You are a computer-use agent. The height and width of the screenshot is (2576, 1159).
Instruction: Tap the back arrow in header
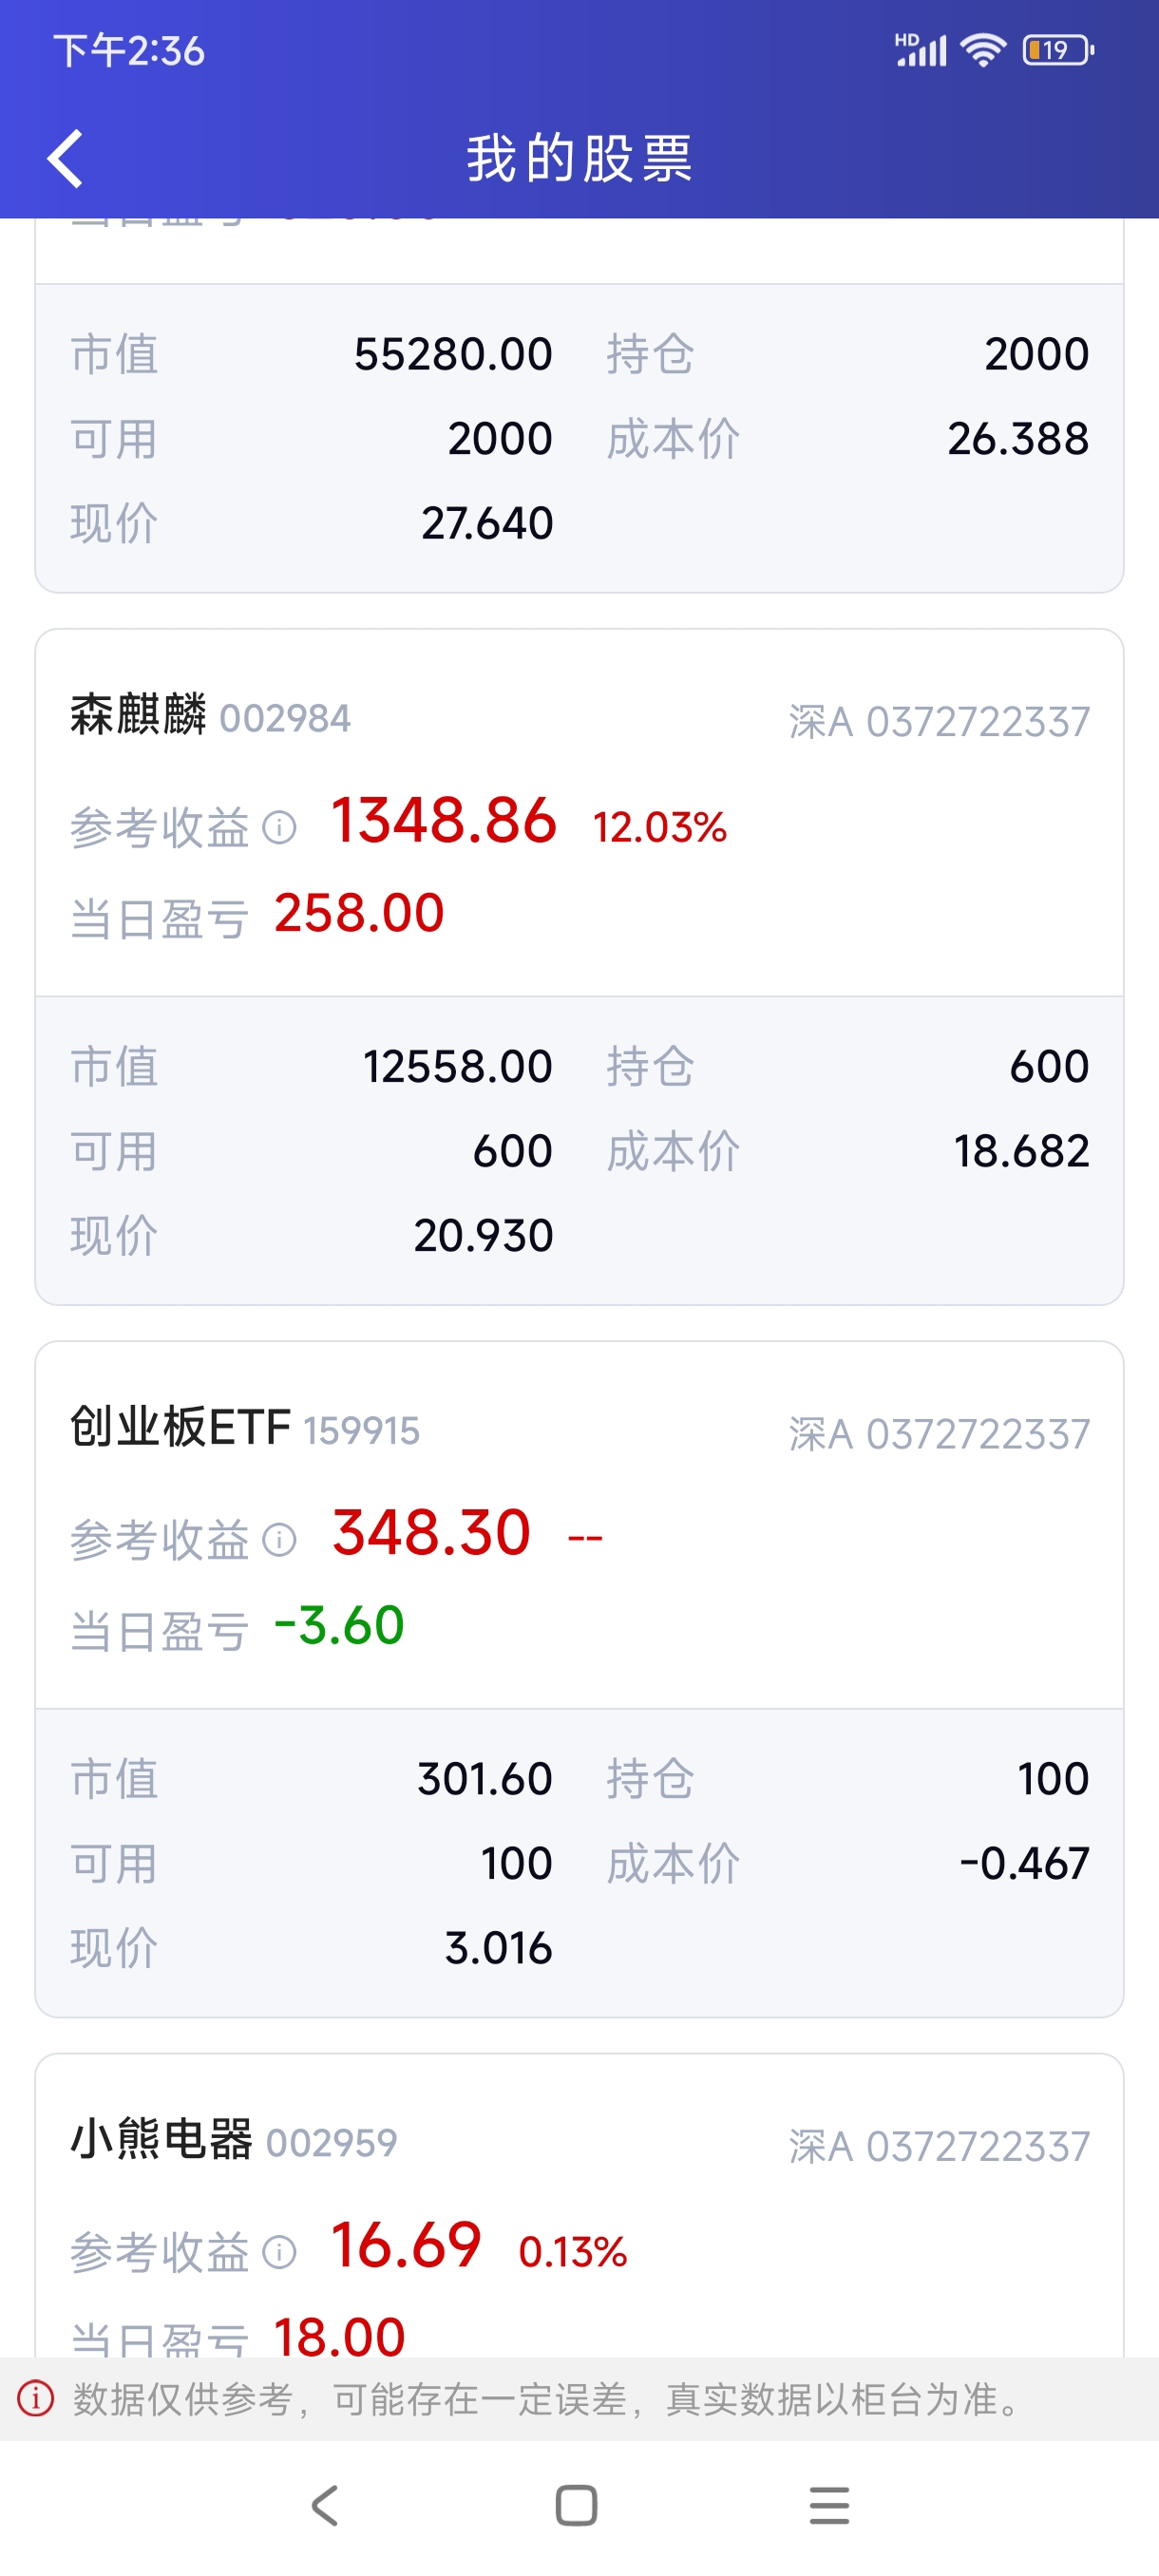(66, 158)
